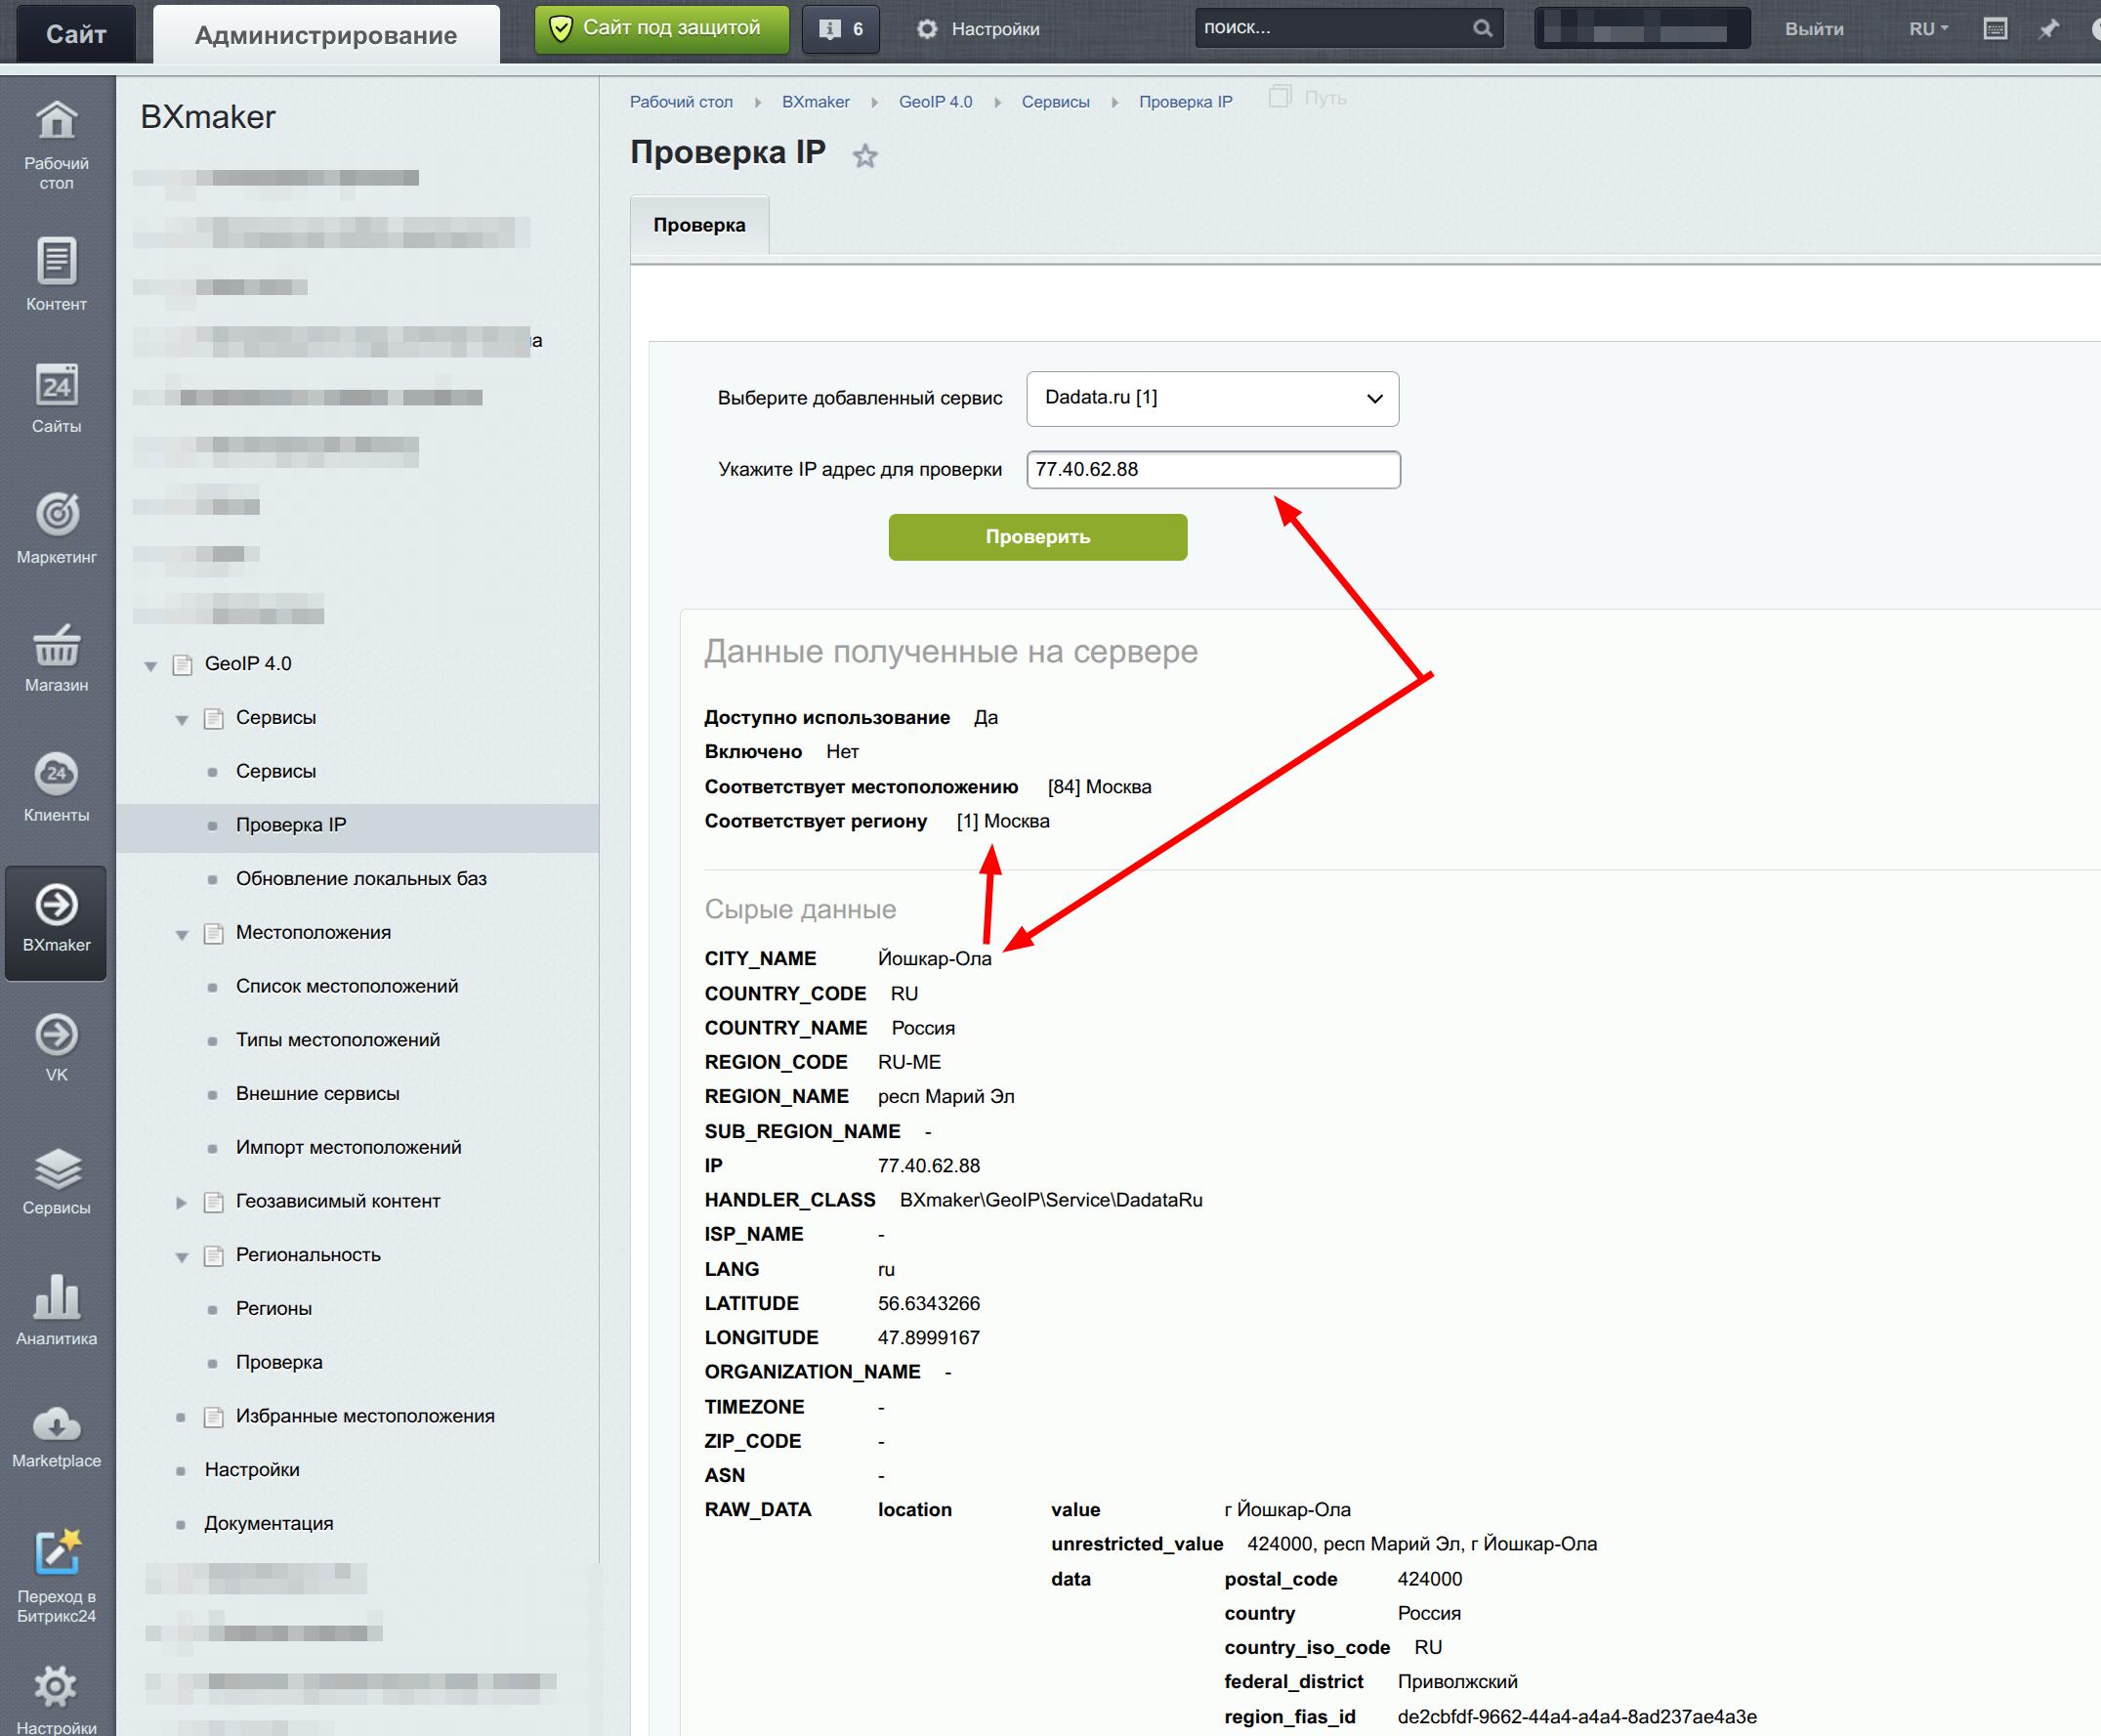Open the Клиенты sidebar section
The width and height of the screenshot is (2101, 1736).
[x=57, y=786]
